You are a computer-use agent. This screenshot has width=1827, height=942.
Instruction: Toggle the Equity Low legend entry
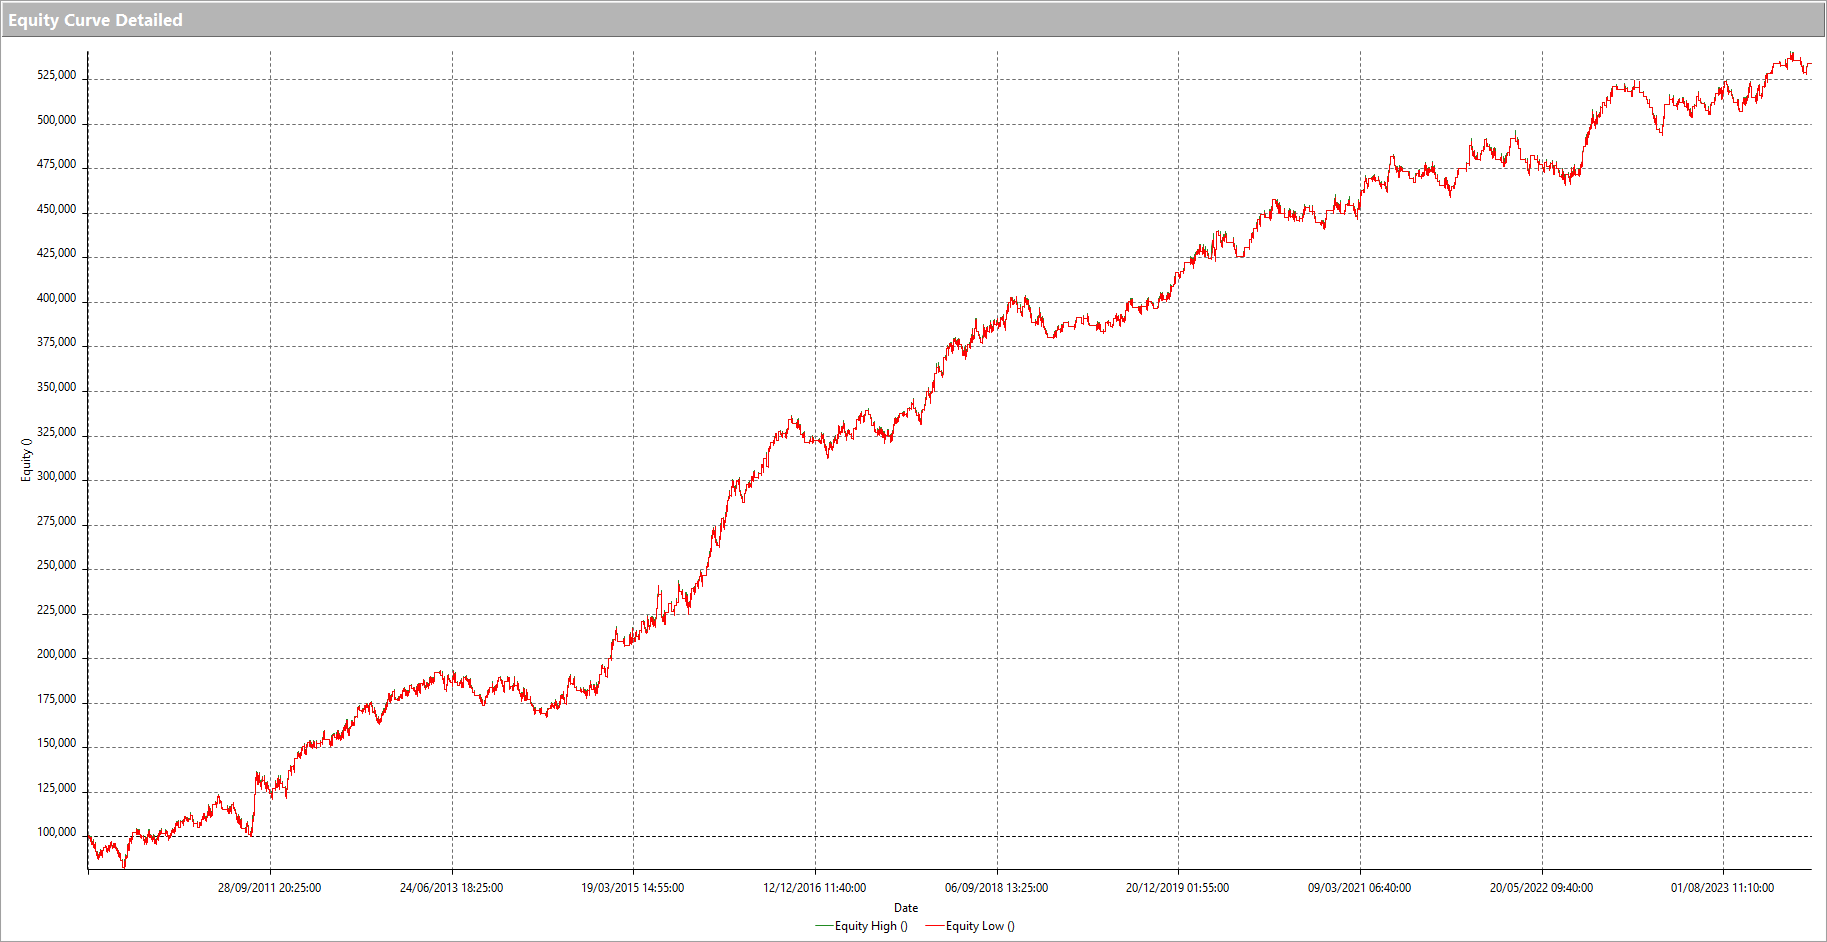(980, 926)
